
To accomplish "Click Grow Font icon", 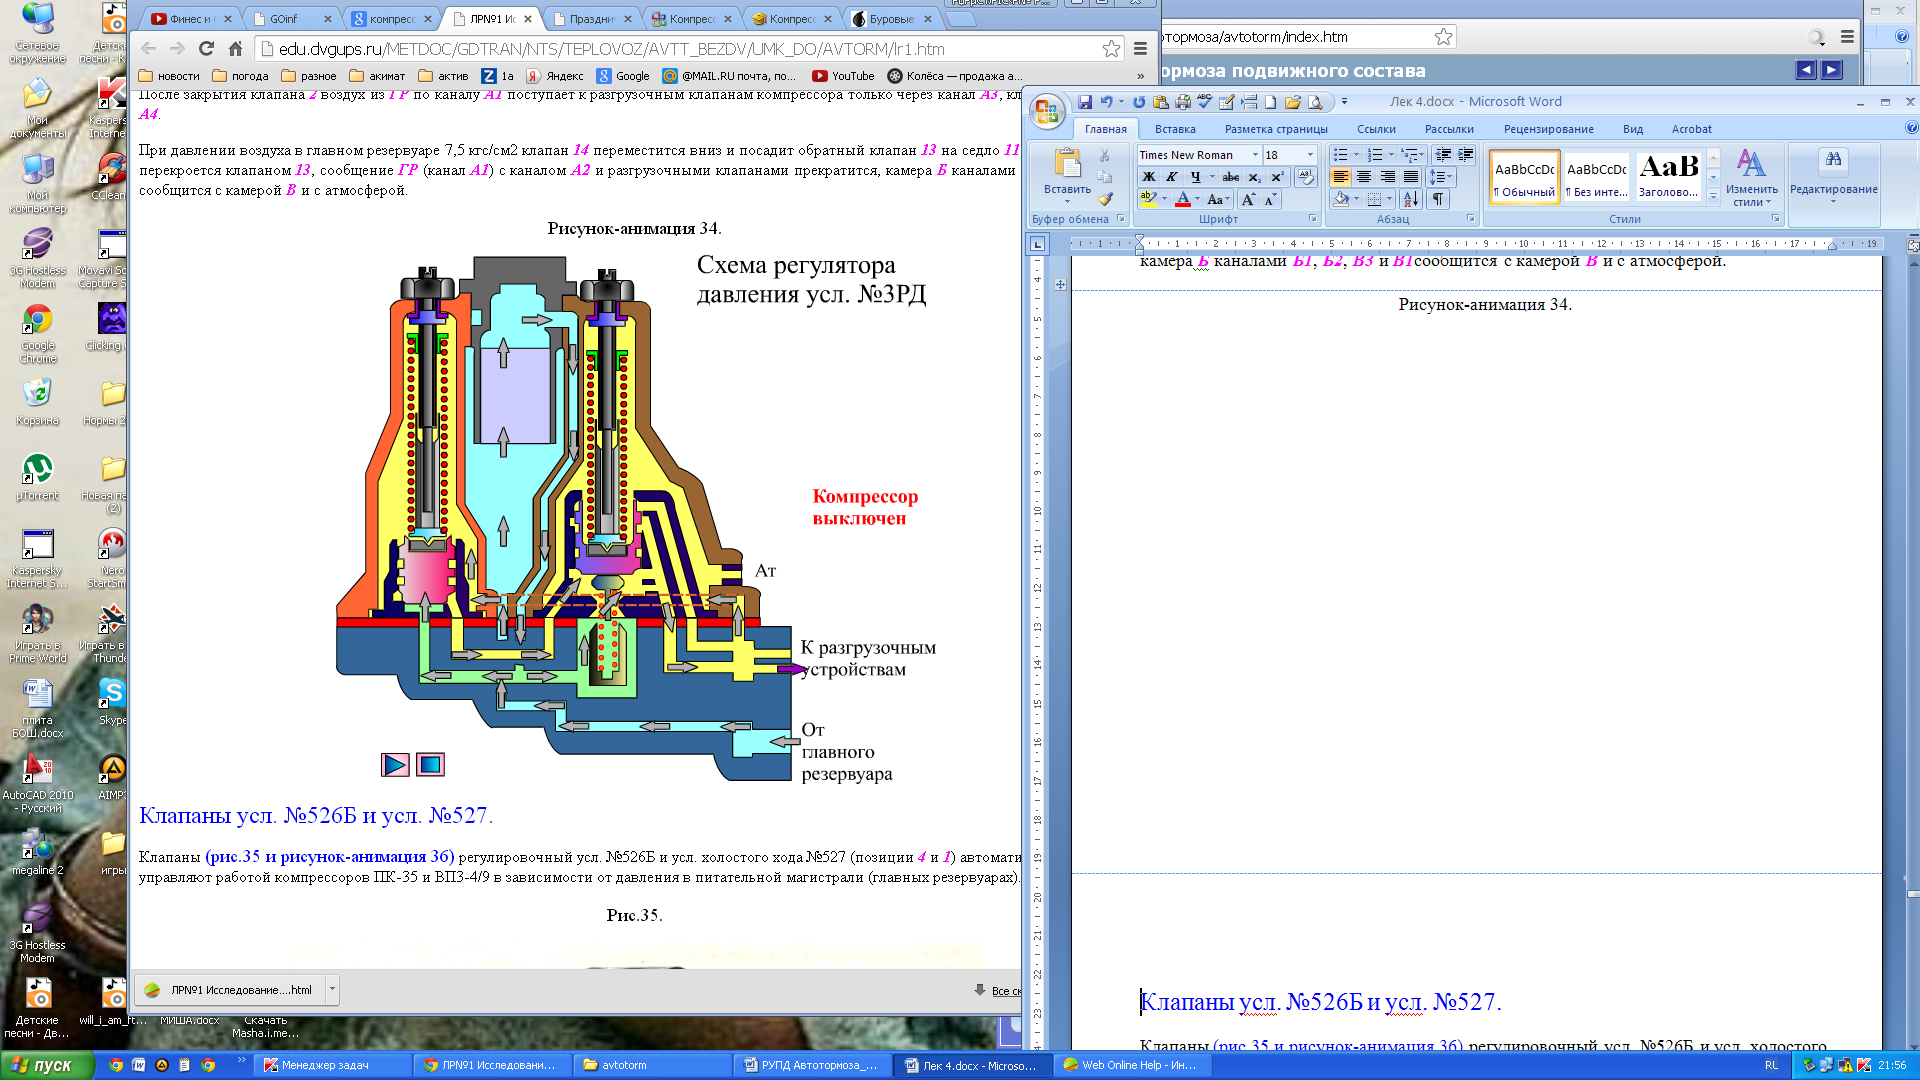I will pos(1248,199).
